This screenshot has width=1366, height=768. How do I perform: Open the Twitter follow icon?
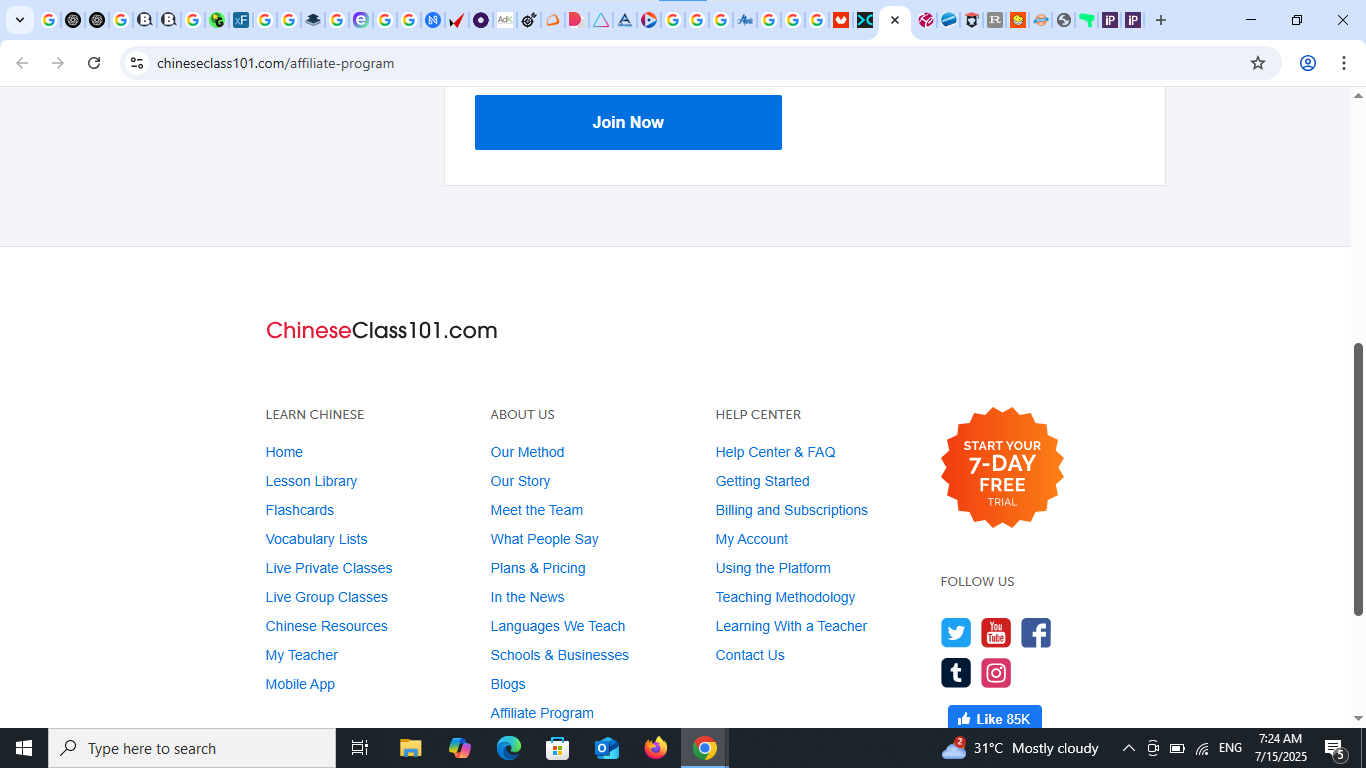[956, 633]
